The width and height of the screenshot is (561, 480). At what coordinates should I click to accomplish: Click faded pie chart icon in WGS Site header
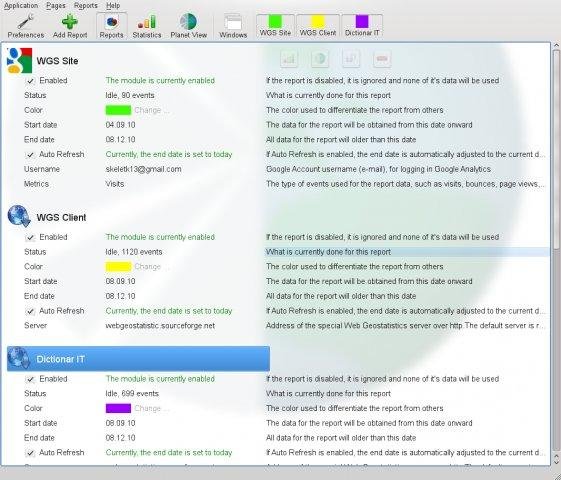pos(320,59)
